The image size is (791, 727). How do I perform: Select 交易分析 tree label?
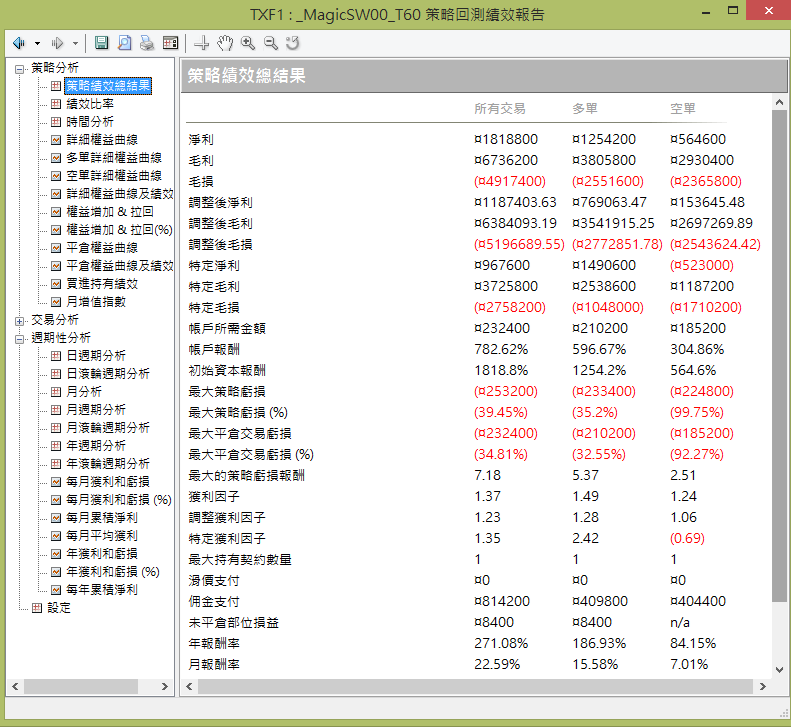coord(55,320)
